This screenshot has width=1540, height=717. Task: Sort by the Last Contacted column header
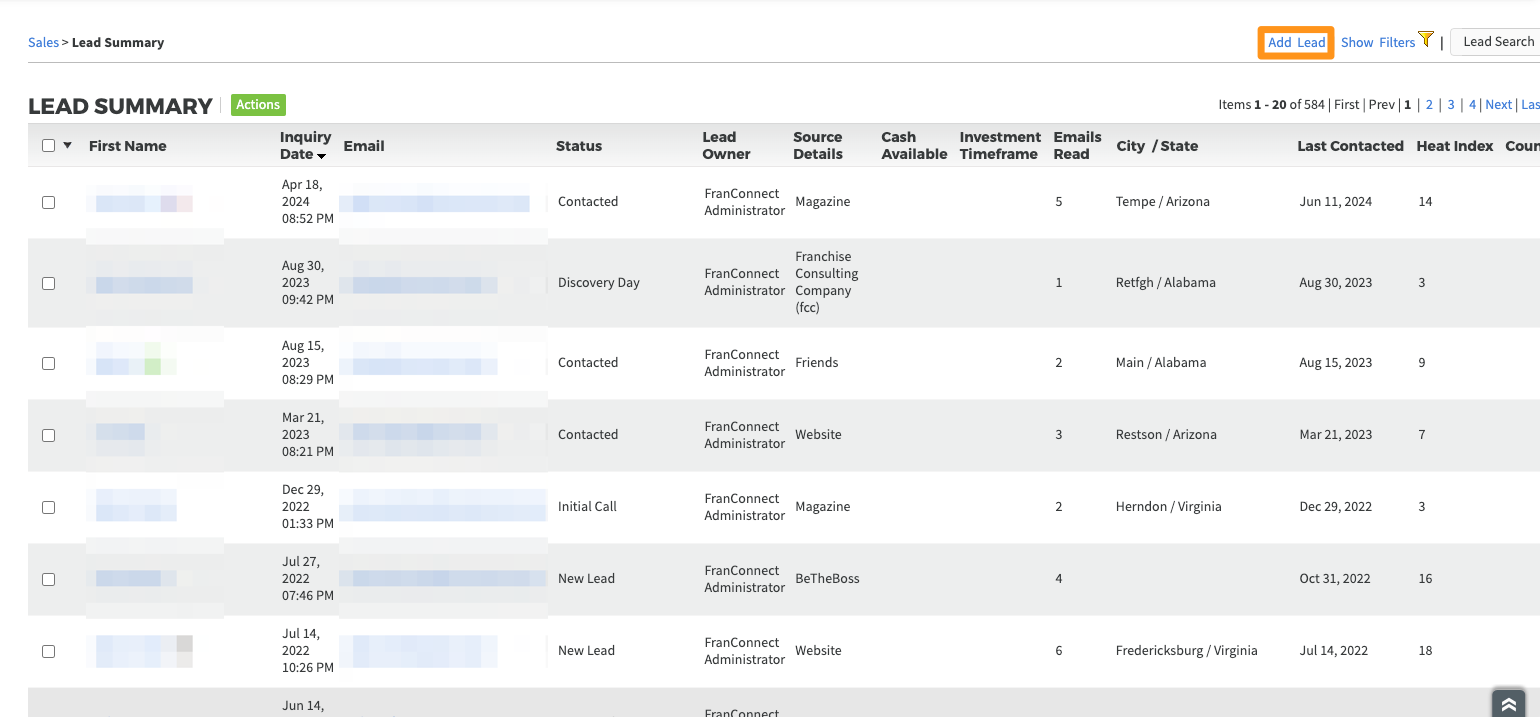pos(1350,146)
